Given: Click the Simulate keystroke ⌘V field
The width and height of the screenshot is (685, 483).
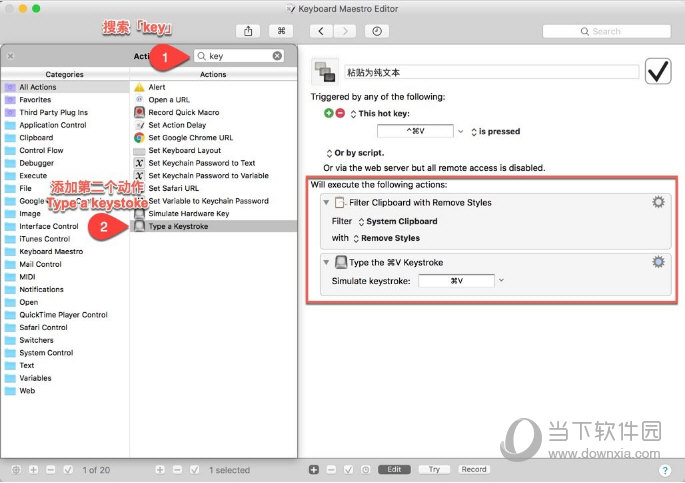Looking at the screenshot, I should click(457, 281).
